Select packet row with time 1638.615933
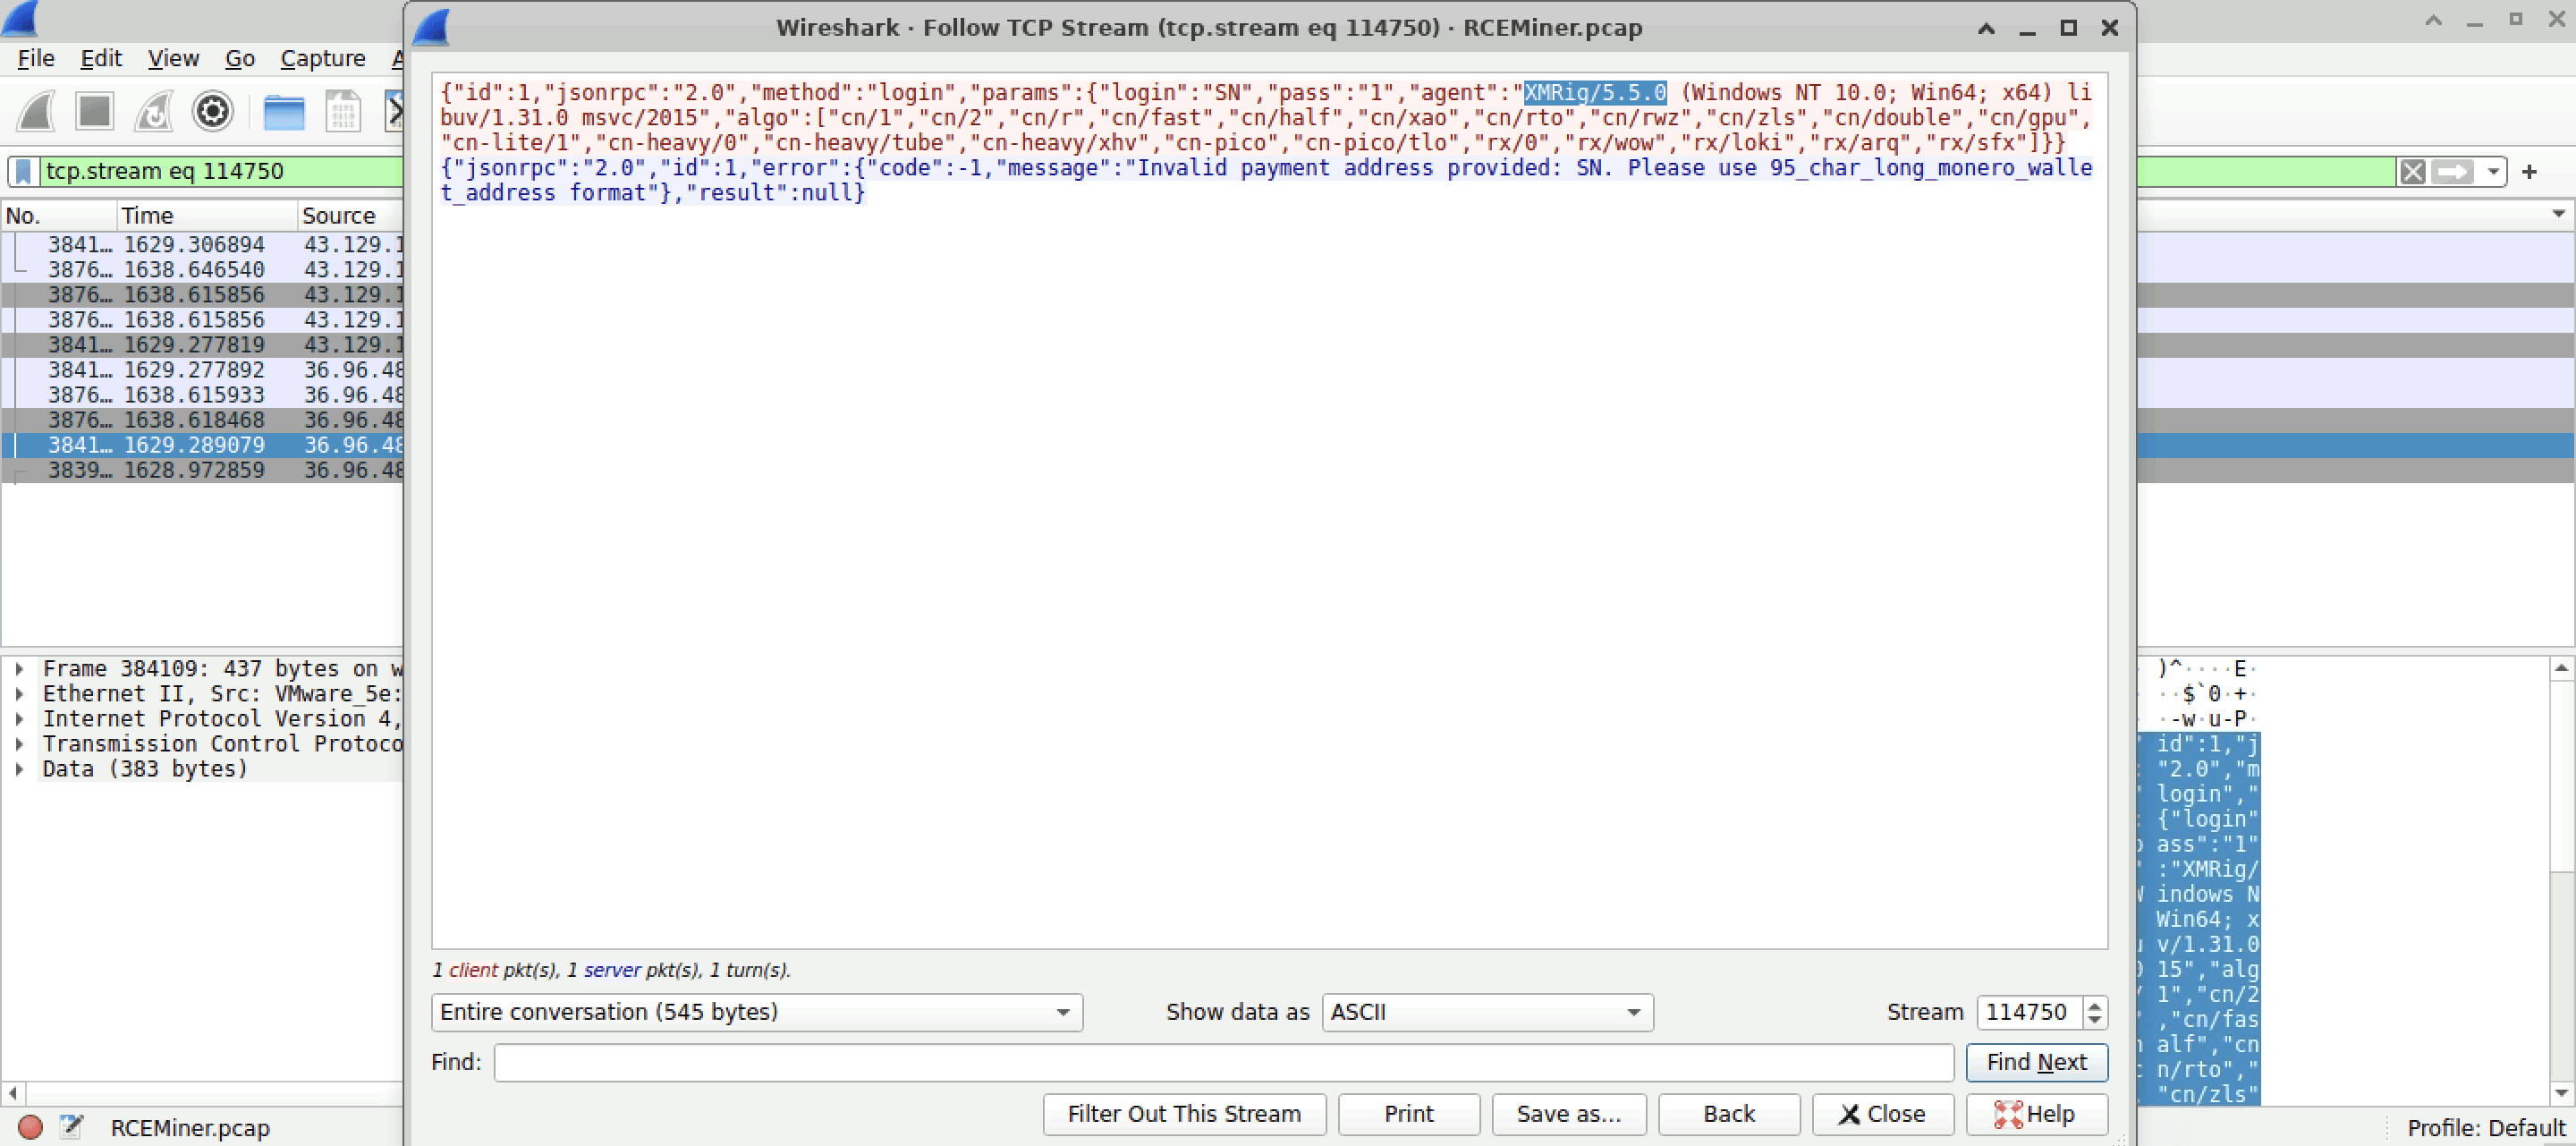The height and width of the screenshot is (1146, 2576). point(202,394)
